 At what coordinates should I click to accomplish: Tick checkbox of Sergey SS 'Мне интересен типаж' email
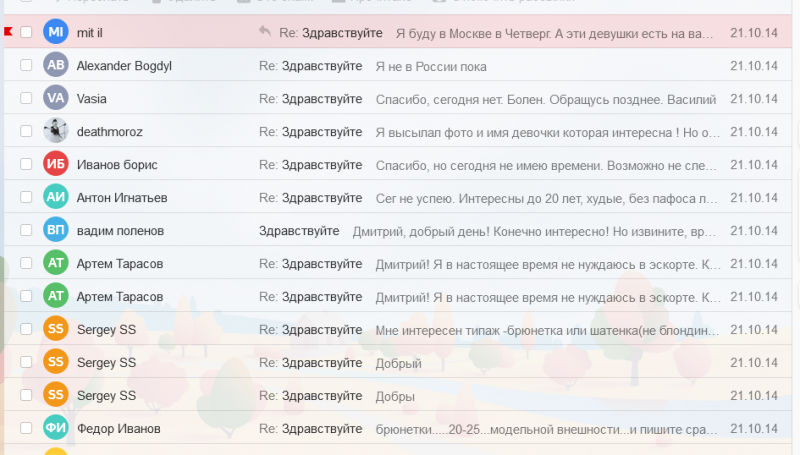pyautogui.click(x=26, y=329)
